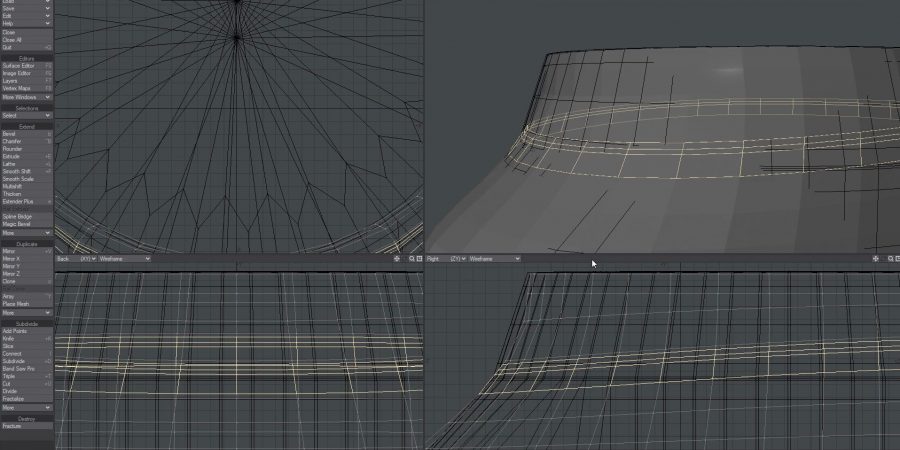Select the Magic Bevel tool
The width and height of the screenshot is (900, 450).
(x=26, y=224)
